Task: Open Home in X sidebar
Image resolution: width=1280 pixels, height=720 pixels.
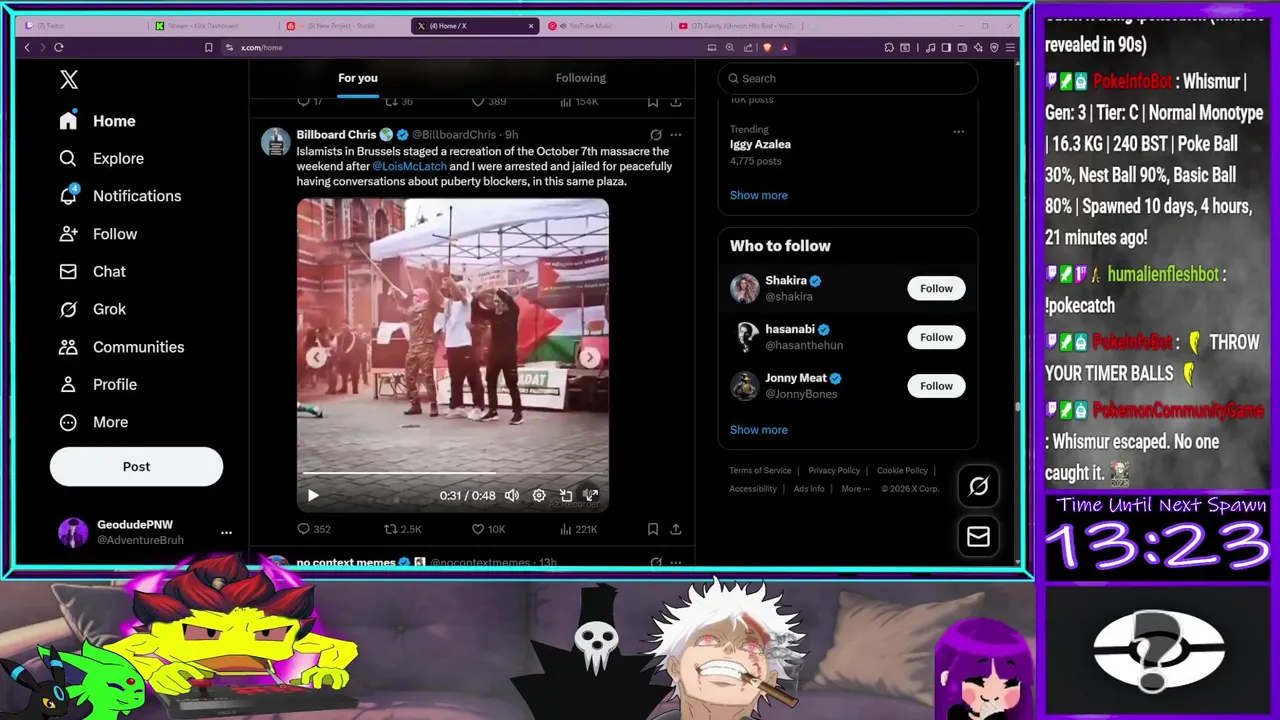Action: point(97,121)
